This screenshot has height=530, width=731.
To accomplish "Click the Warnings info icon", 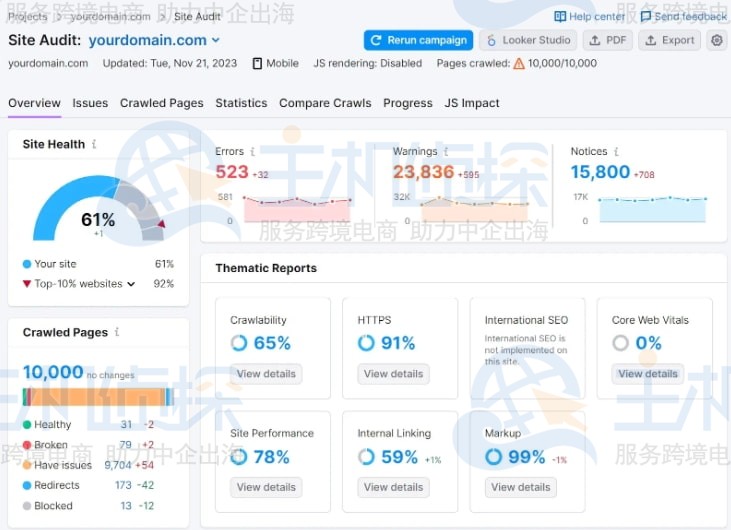I will [x=446, y=152].
